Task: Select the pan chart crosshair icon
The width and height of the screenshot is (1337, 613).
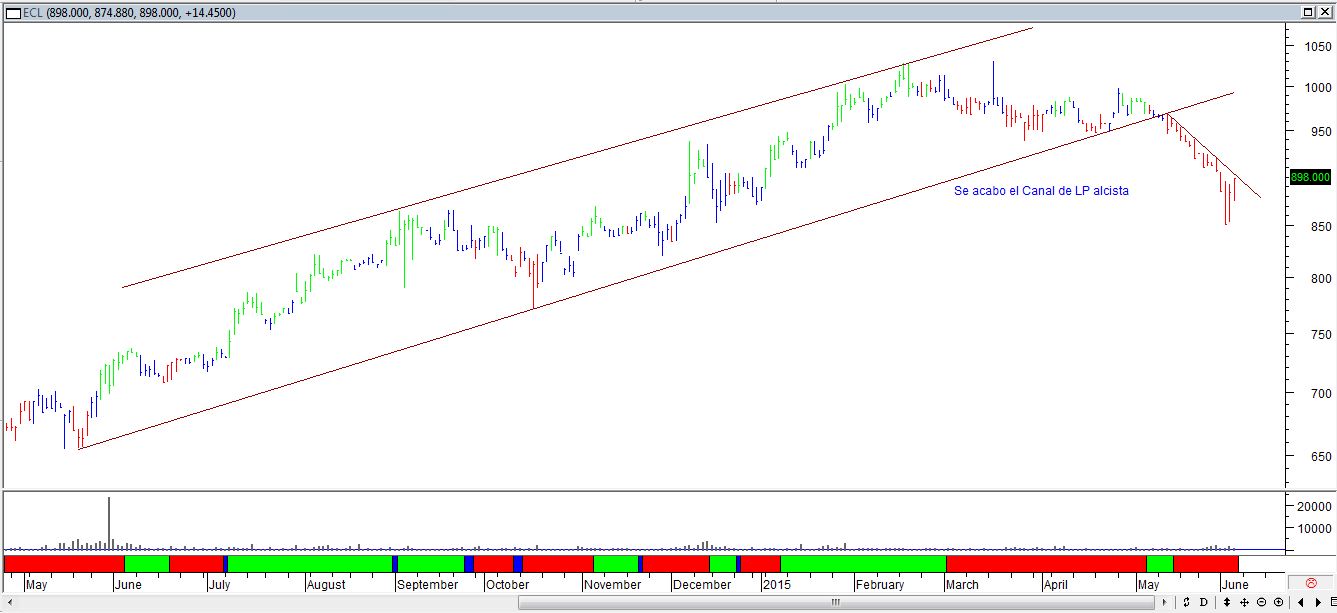Action: click(x=1244, y=602)
